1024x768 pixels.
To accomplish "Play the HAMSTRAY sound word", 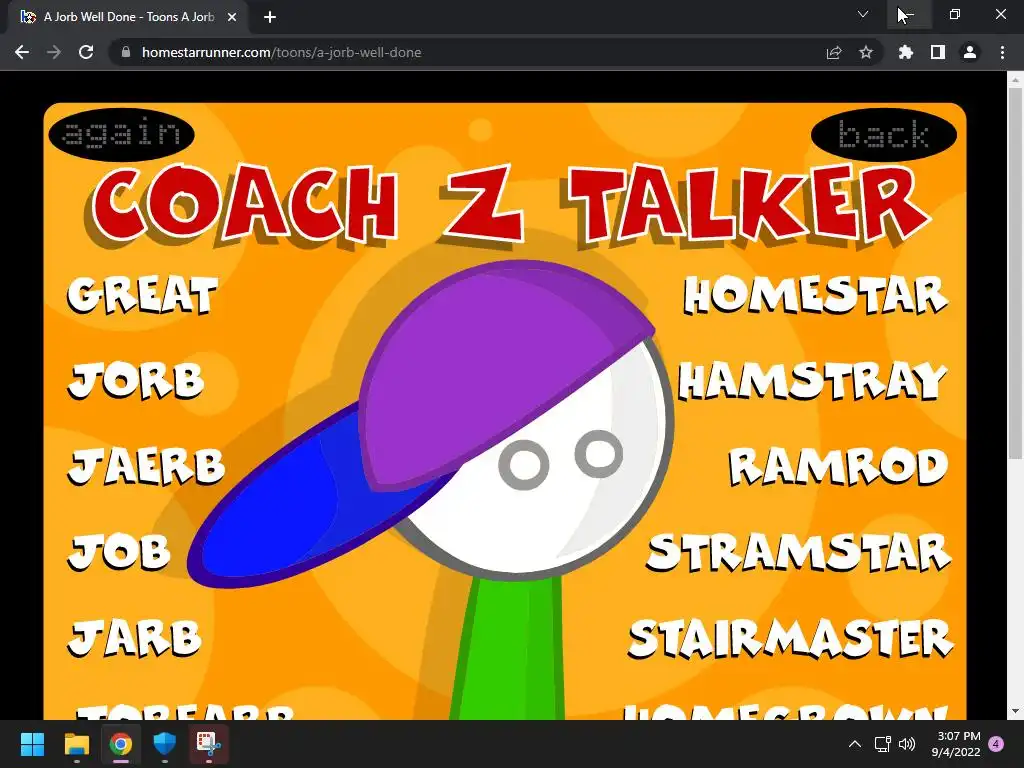I will 813,381.
